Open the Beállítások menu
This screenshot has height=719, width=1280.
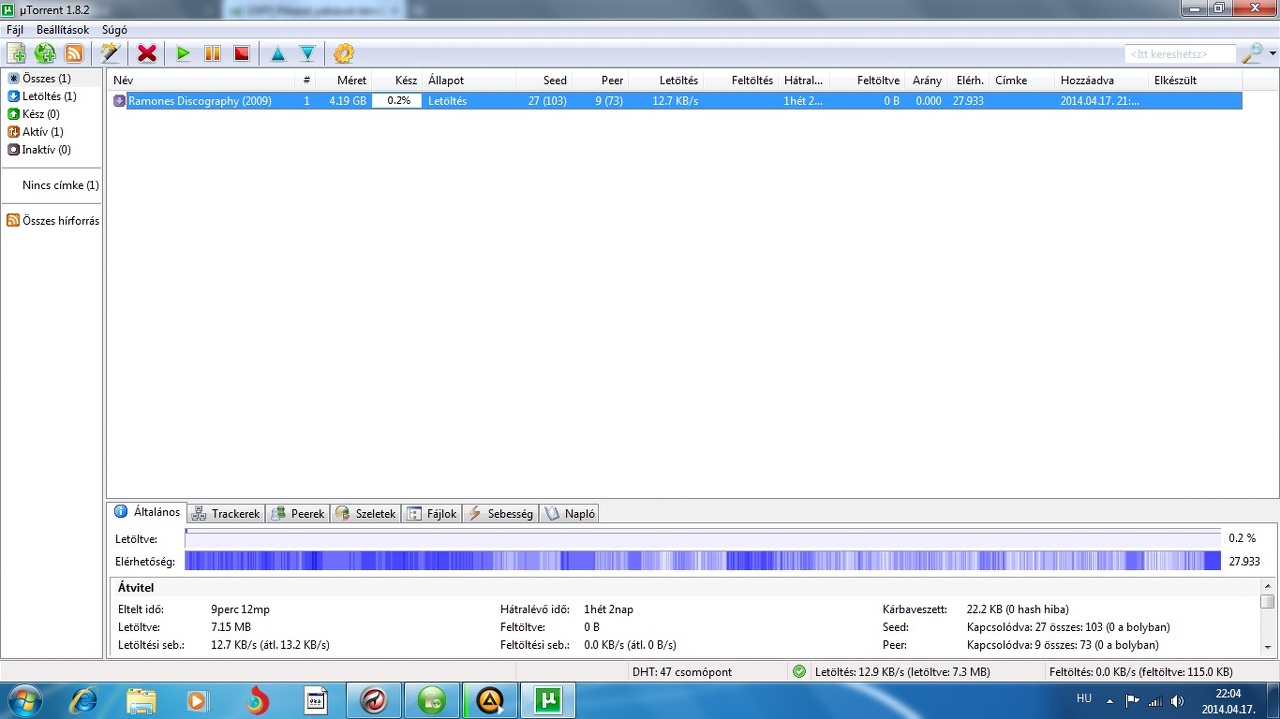pyautogui.click(x=63, y=30)
